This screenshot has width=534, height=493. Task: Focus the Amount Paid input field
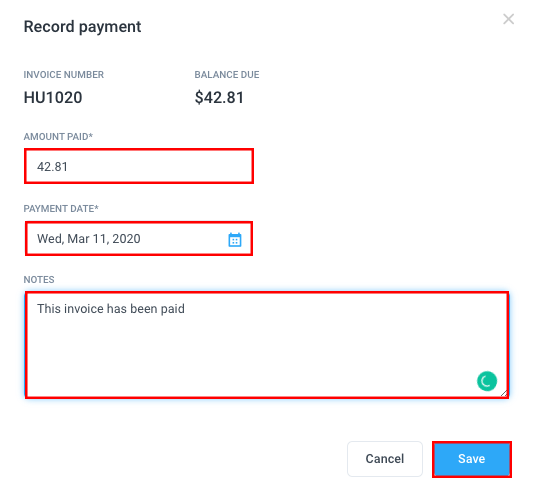(139, 166)
